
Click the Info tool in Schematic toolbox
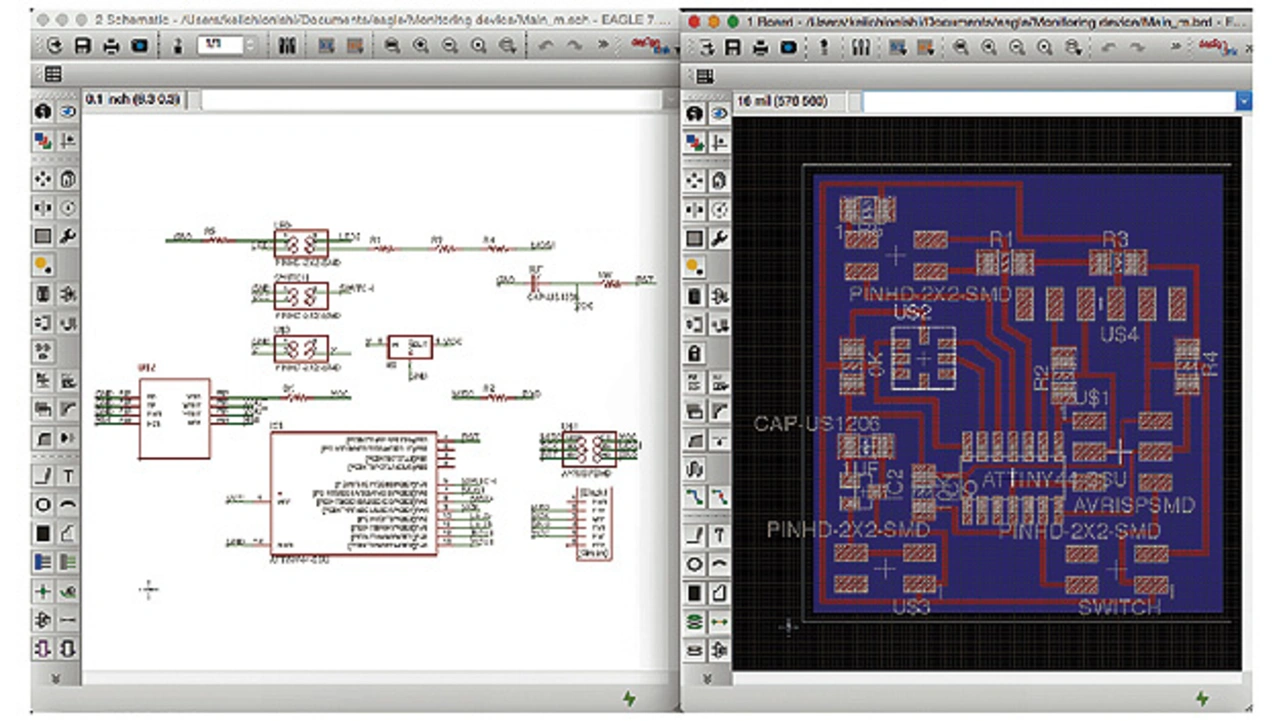[43, 112]
